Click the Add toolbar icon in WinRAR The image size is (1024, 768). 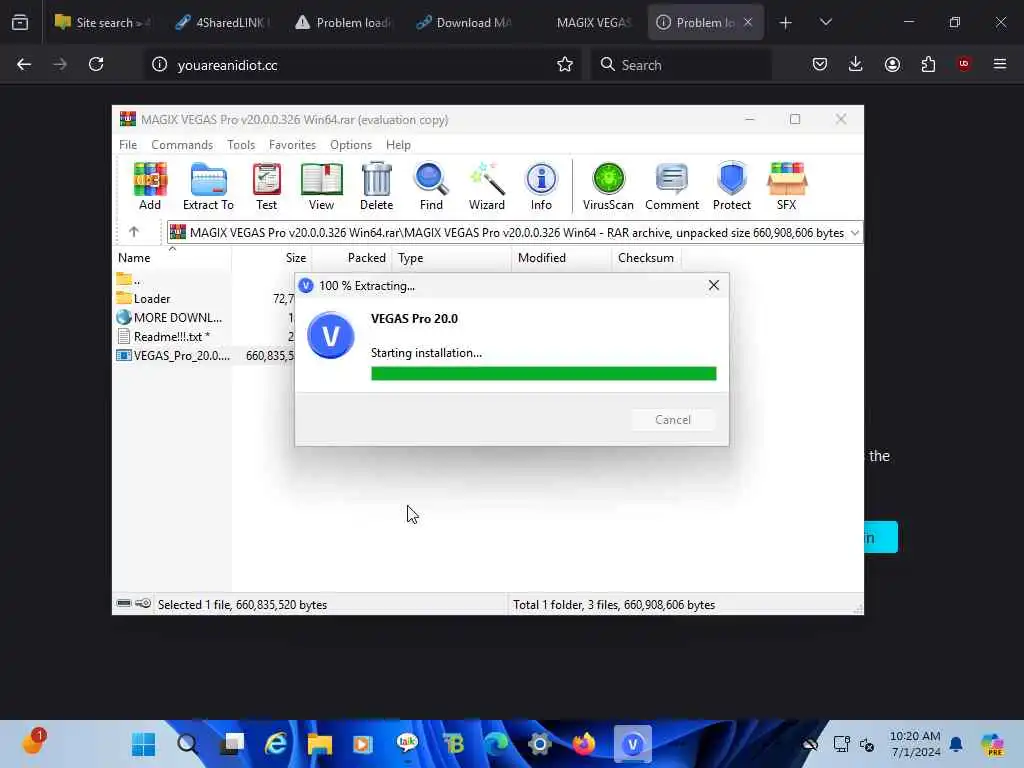pos(150,186)
